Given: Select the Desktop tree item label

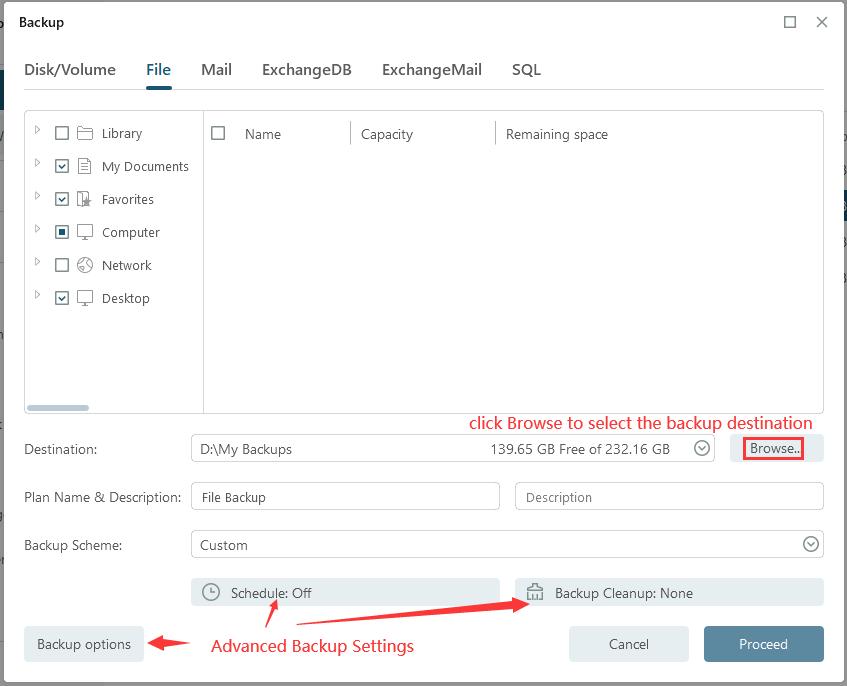Looking at the screenshot, I should [125, 298].
